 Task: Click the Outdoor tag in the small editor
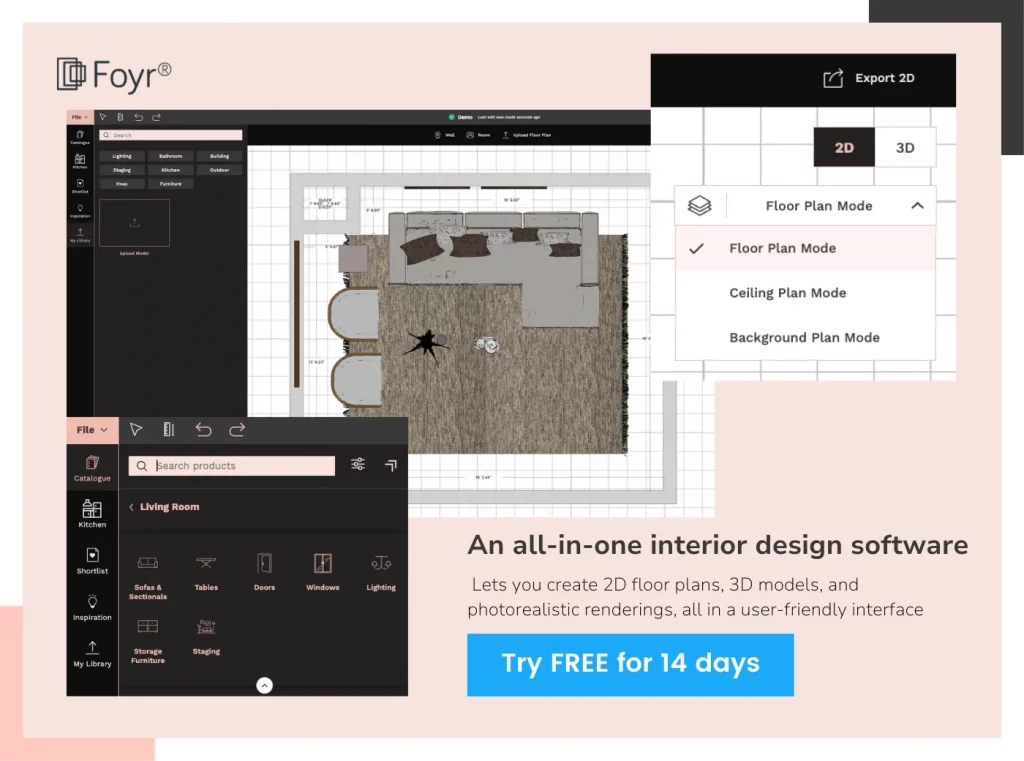(219, 170)
